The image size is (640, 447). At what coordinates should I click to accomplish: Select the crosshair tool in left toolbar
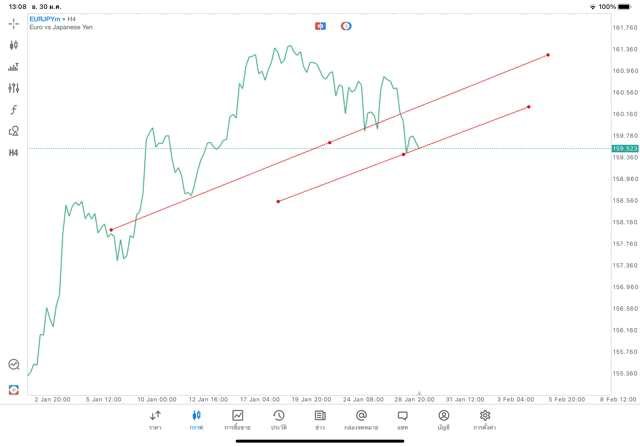point(14,23)
